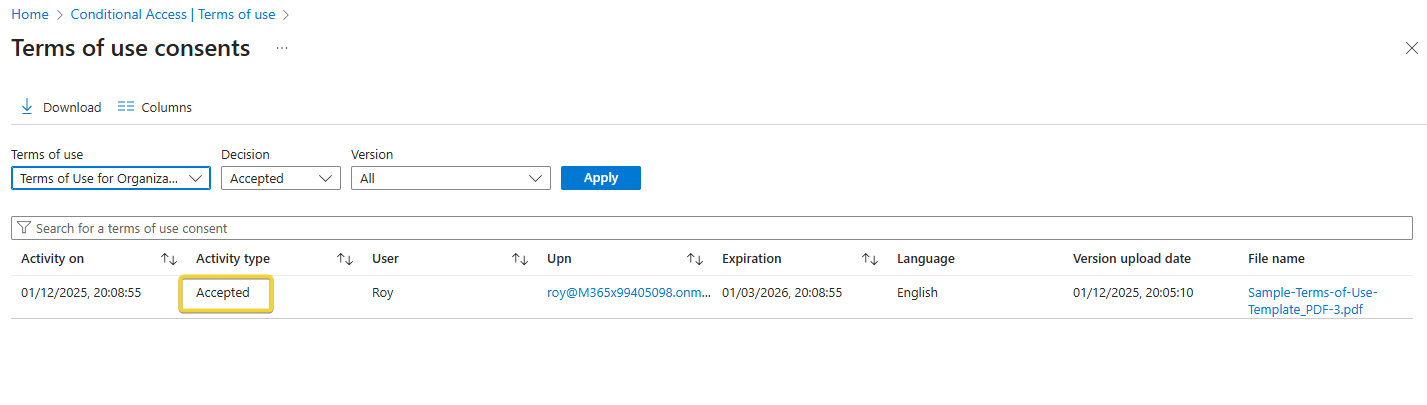This screenshot has height=405, width=1427.
Task: Sort by Activity type column arrows
Action: click(345, 259)
